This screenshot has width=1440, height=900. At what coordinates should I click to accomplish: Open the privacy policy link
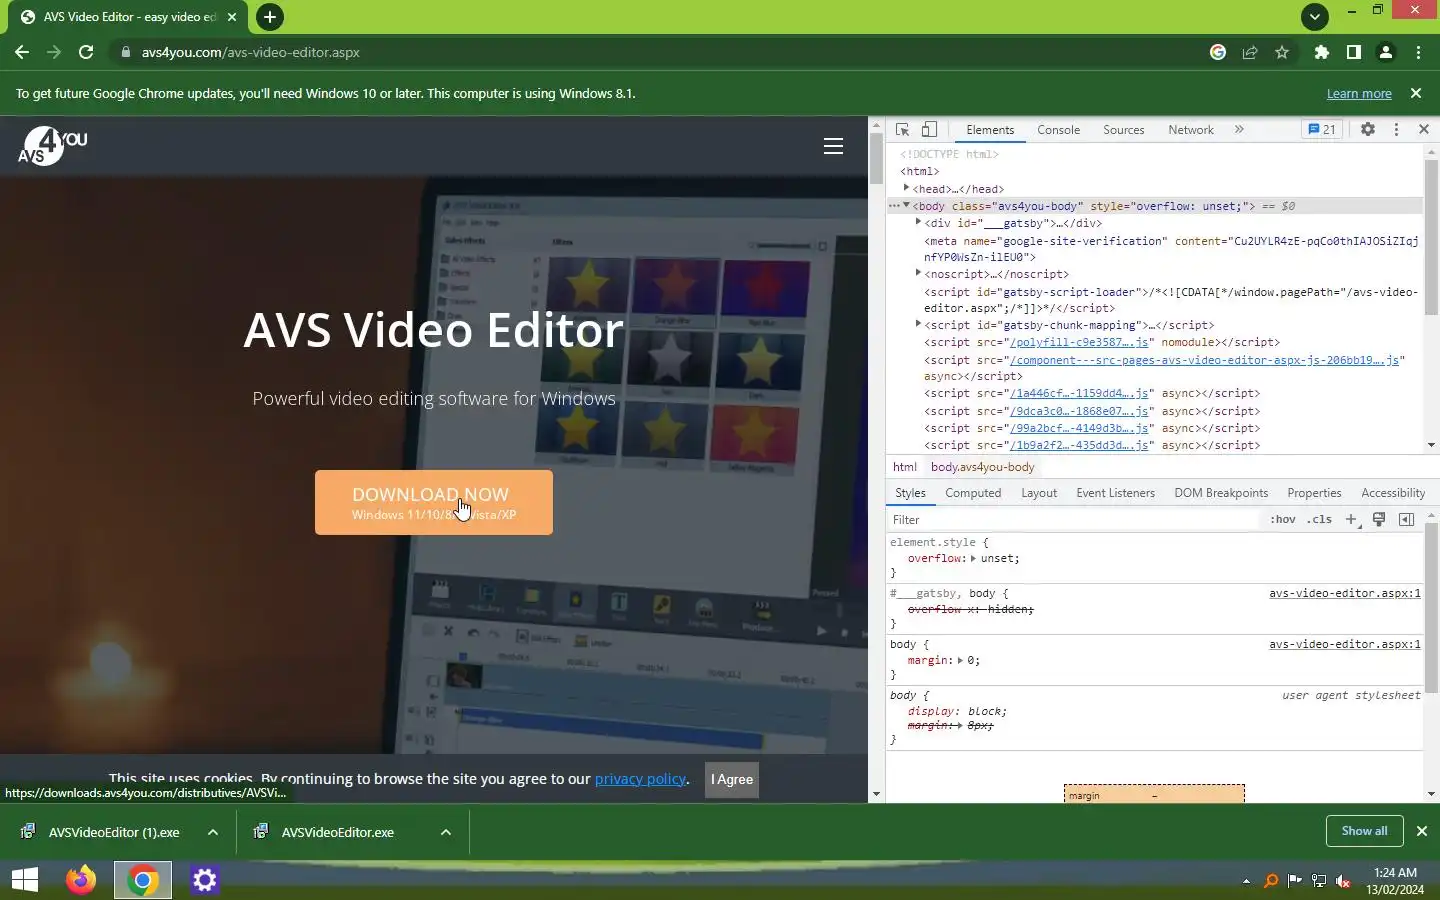(x=640, y=779)
